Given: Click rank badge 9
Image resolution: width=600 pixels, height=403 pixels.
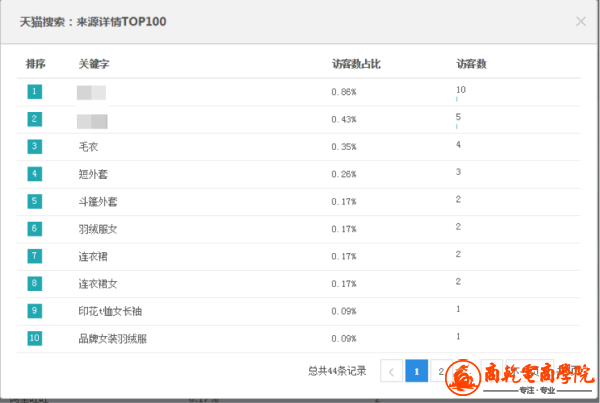Looking at the screenshot, I should click(34, 311).
